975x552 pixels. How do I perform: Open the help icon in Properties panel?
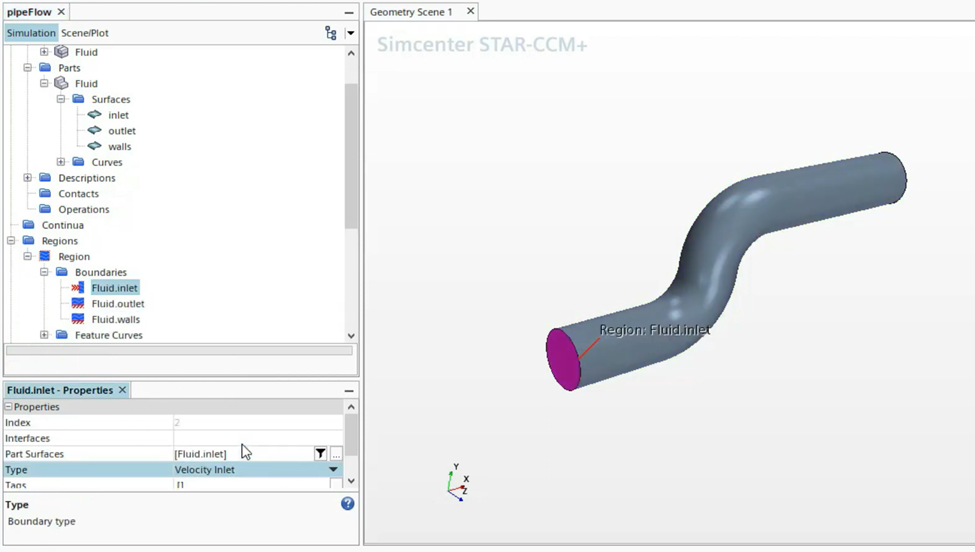coord(347,504)
